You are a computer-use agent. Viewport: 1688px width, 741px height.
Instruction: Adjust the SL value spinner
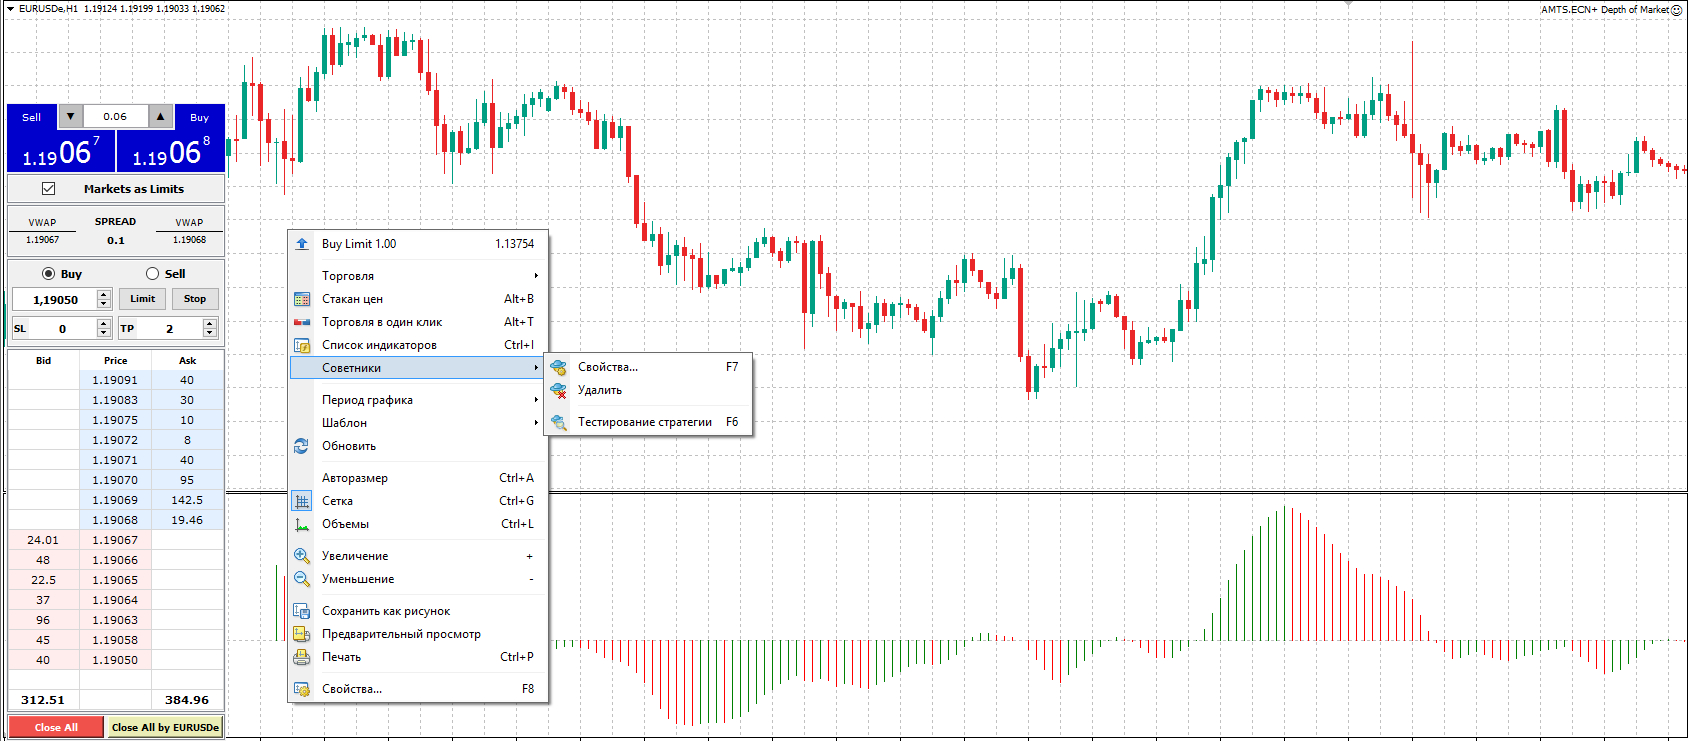[104, 328]
